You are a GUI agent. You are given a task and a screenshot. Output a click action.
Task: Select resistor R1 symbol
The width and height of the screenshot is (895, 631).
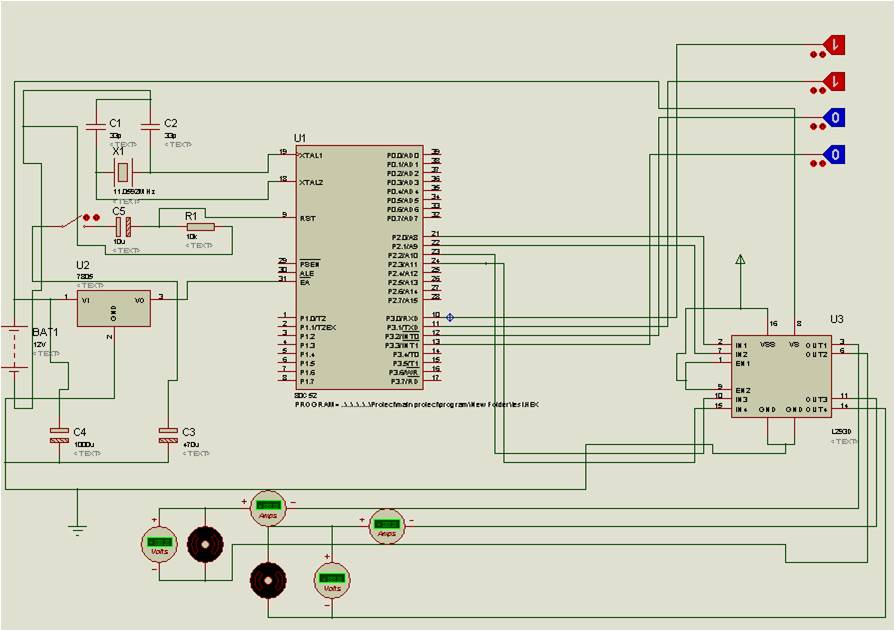200,227
